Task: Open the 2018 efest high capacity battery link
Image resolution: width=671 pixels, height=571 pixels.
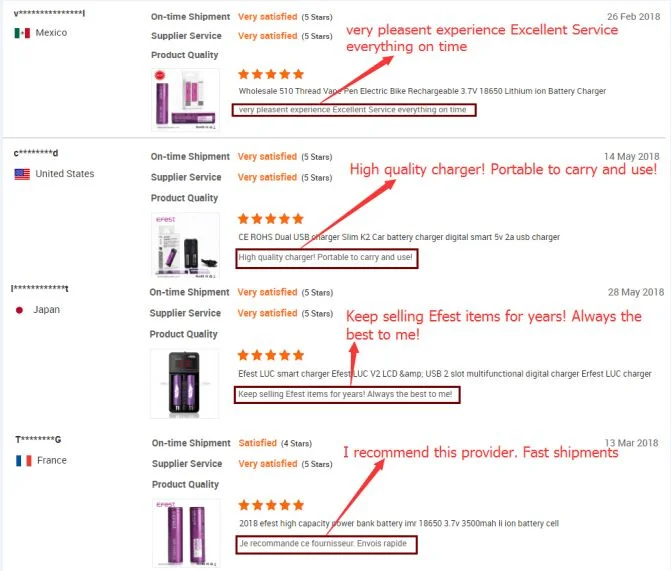Action: [398, 523]
